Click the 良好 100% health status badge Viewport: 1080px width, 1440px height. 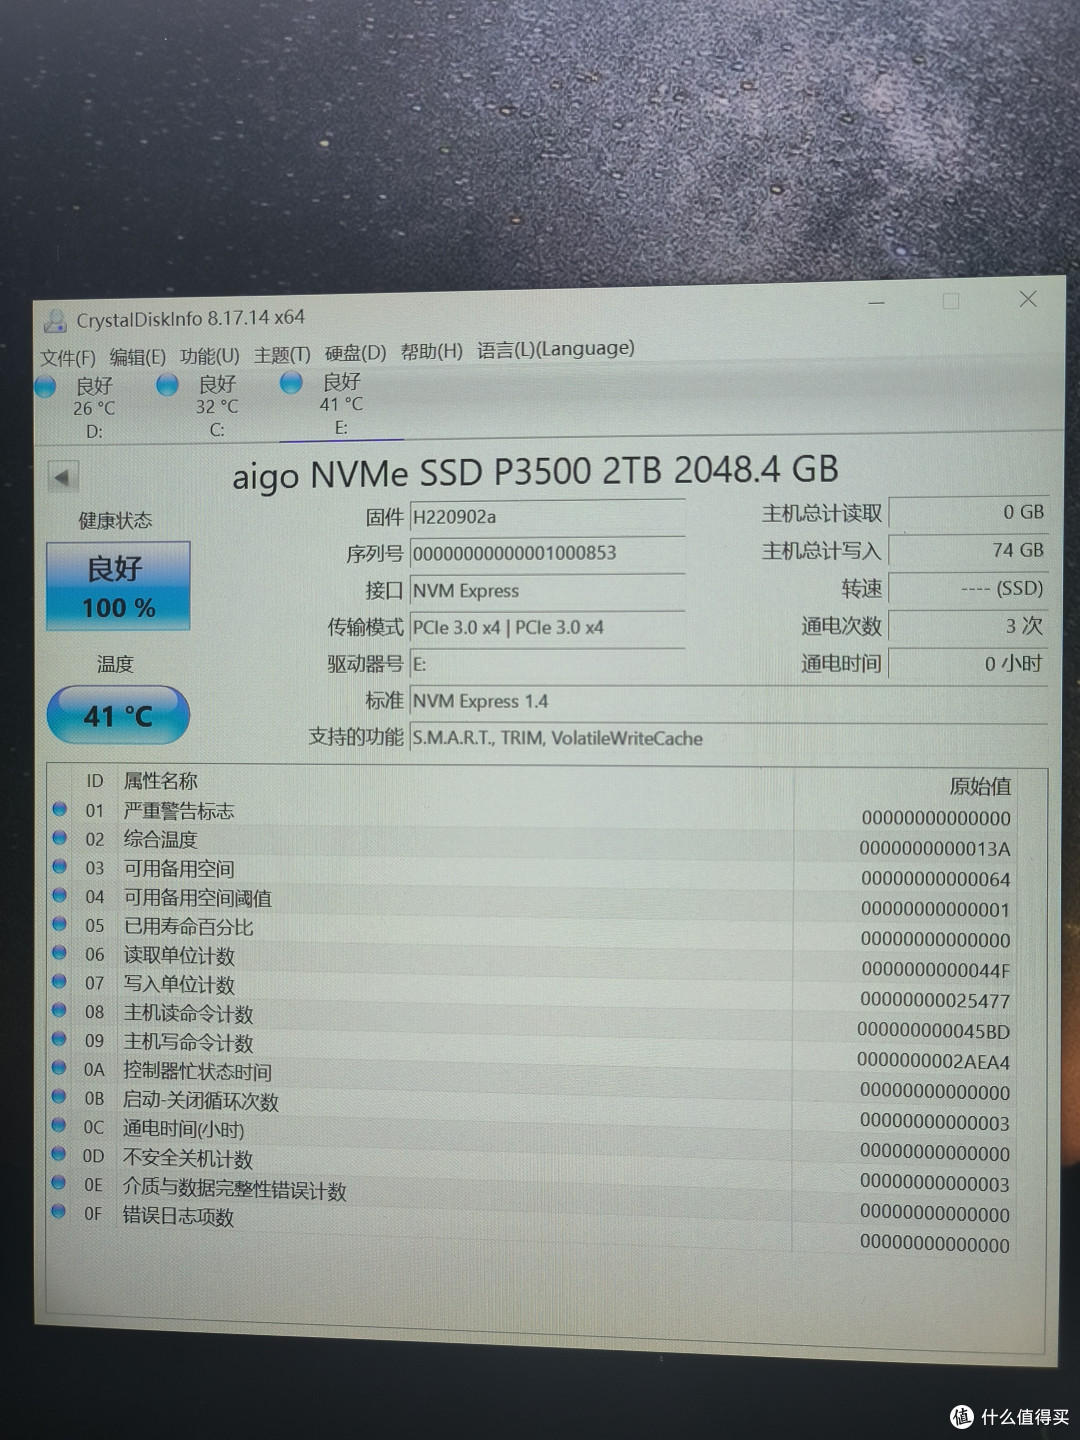(117, 584)
